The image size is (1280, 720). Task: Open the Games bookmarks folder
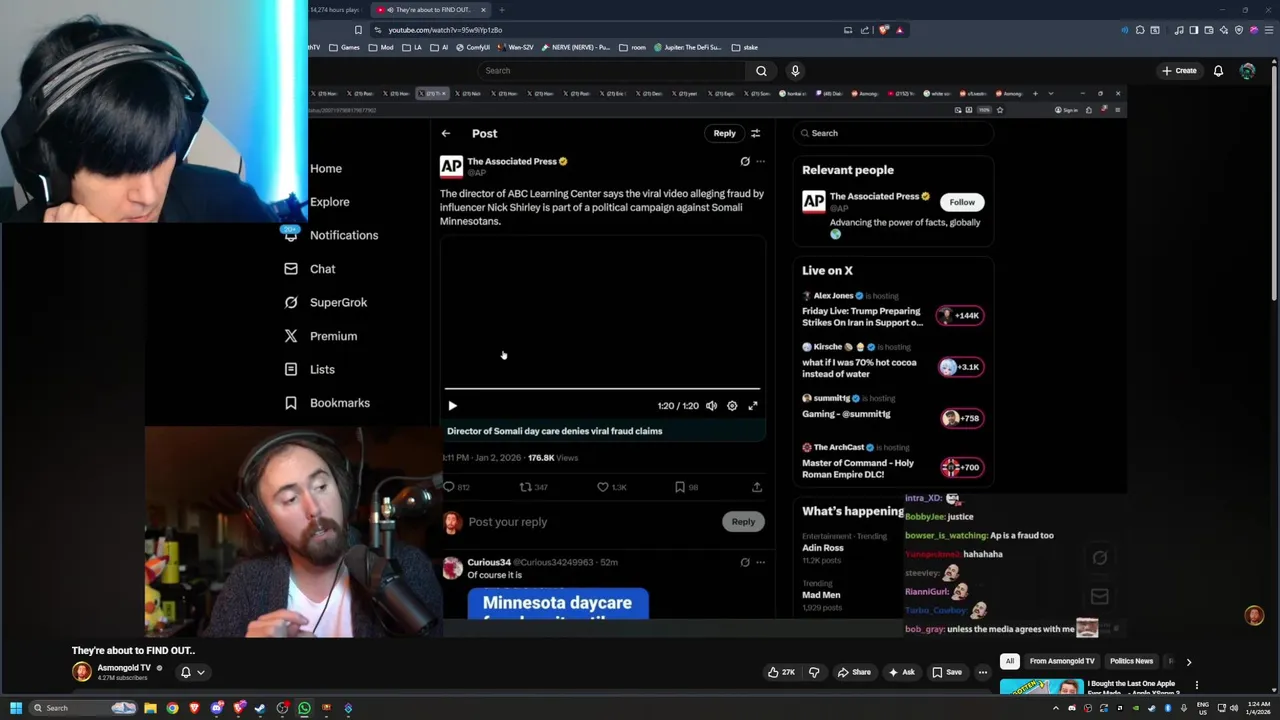(x=344, y=47)
